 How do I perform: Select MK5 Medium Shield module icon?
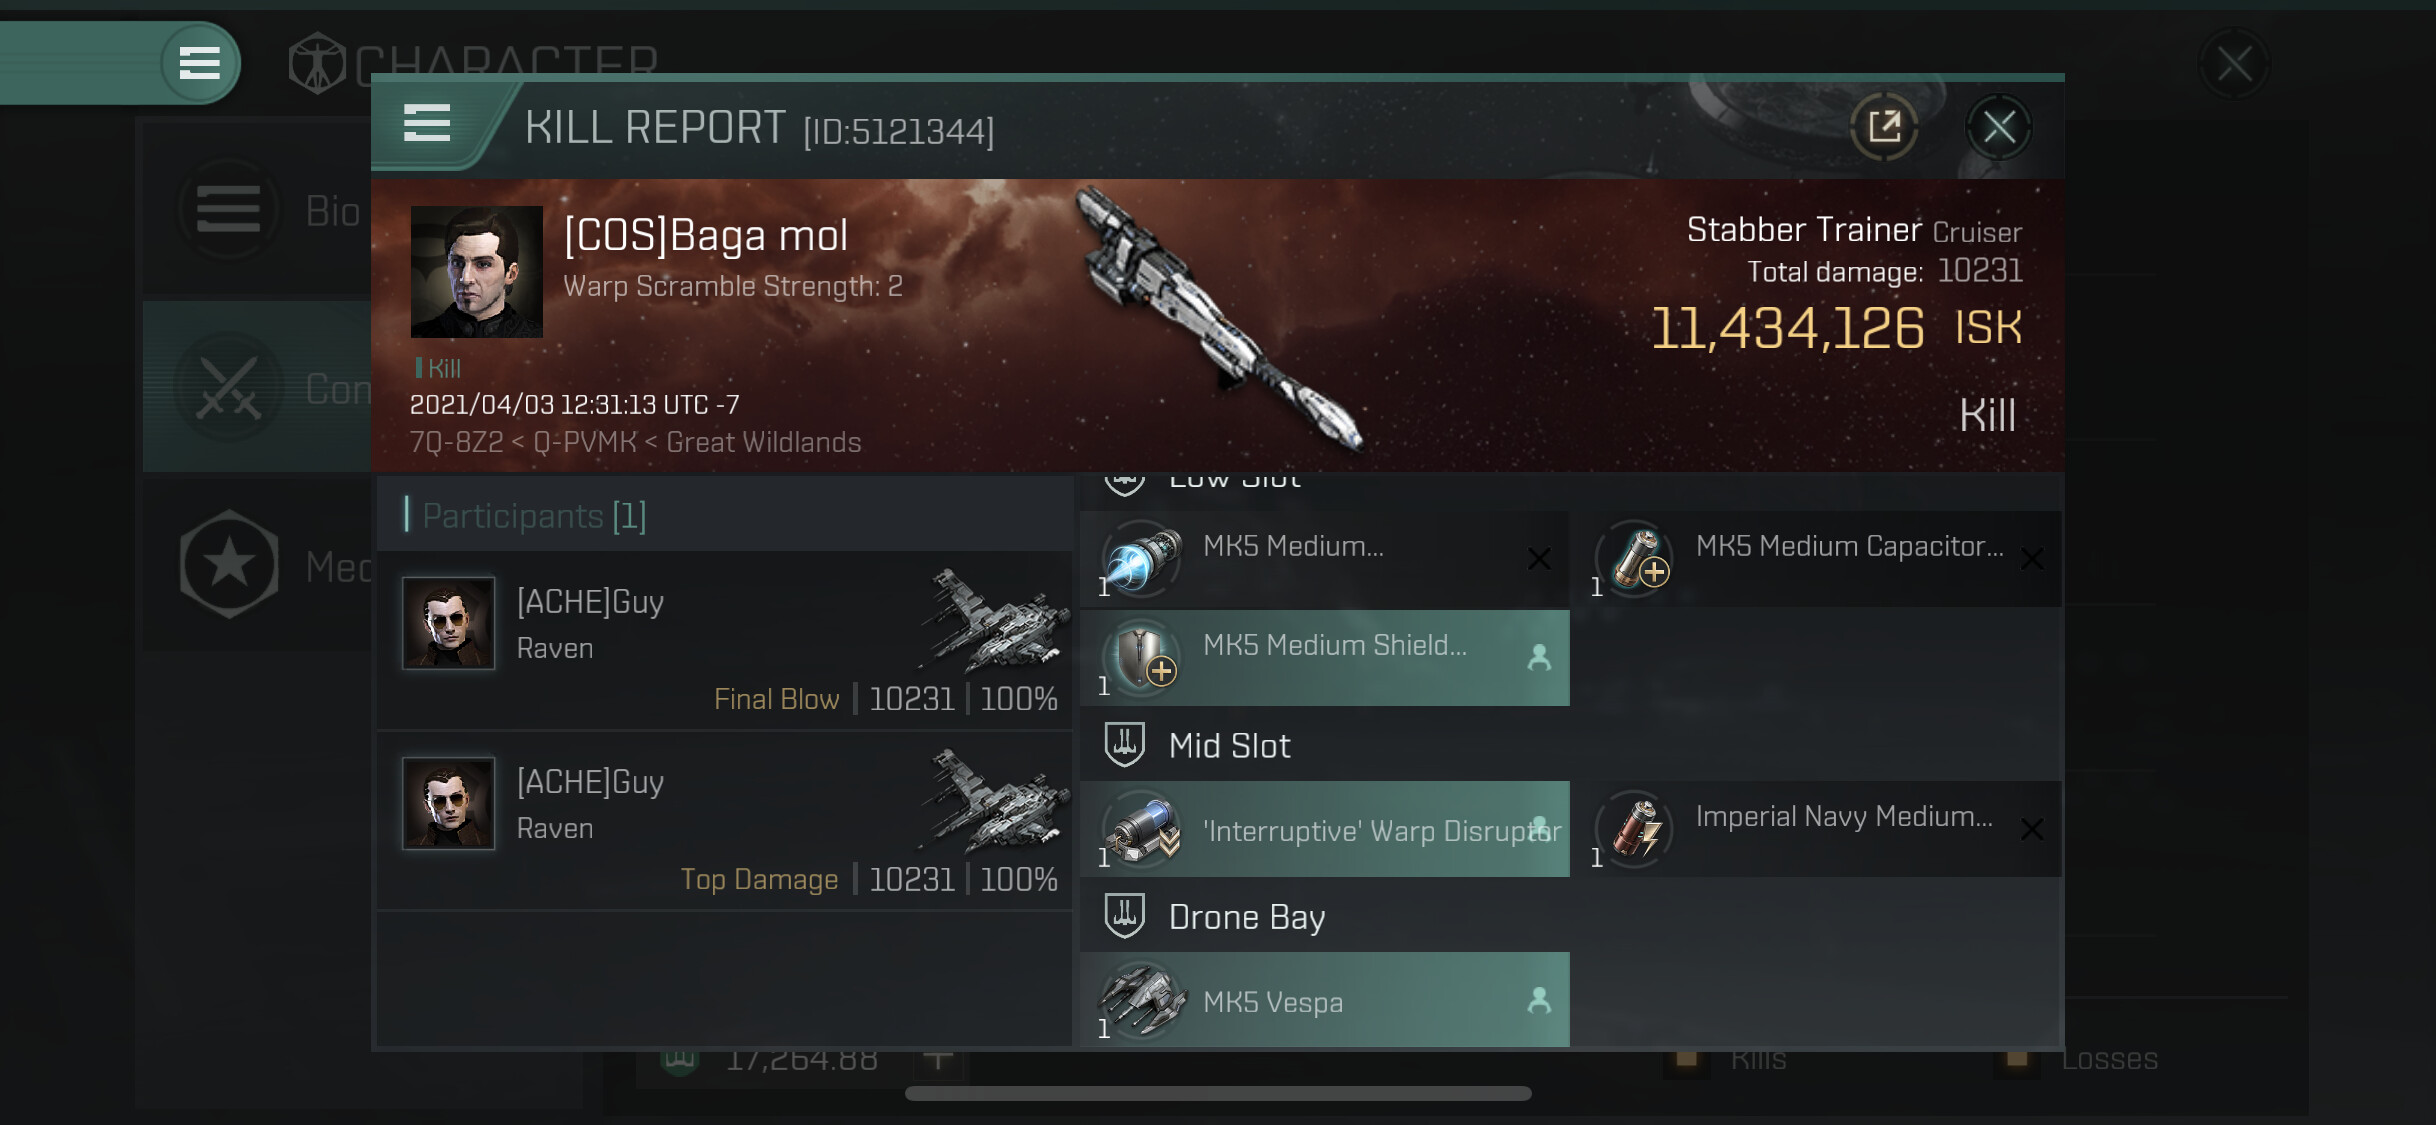(1141, 657)
